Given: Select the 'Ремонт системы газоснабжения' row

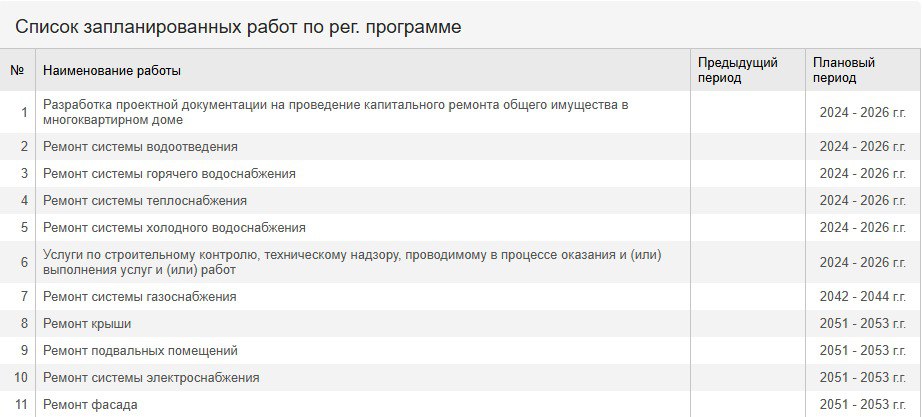Looking at the screenshot, I should 461,296.
